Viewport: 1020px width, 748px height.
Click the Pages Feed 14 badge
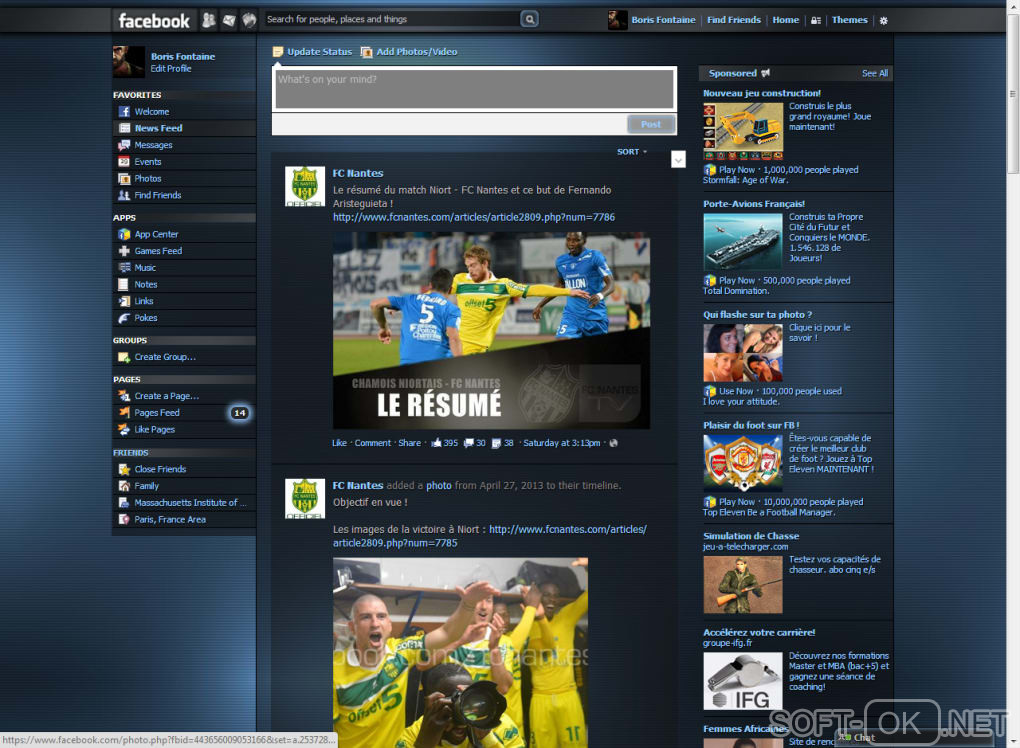239,413
